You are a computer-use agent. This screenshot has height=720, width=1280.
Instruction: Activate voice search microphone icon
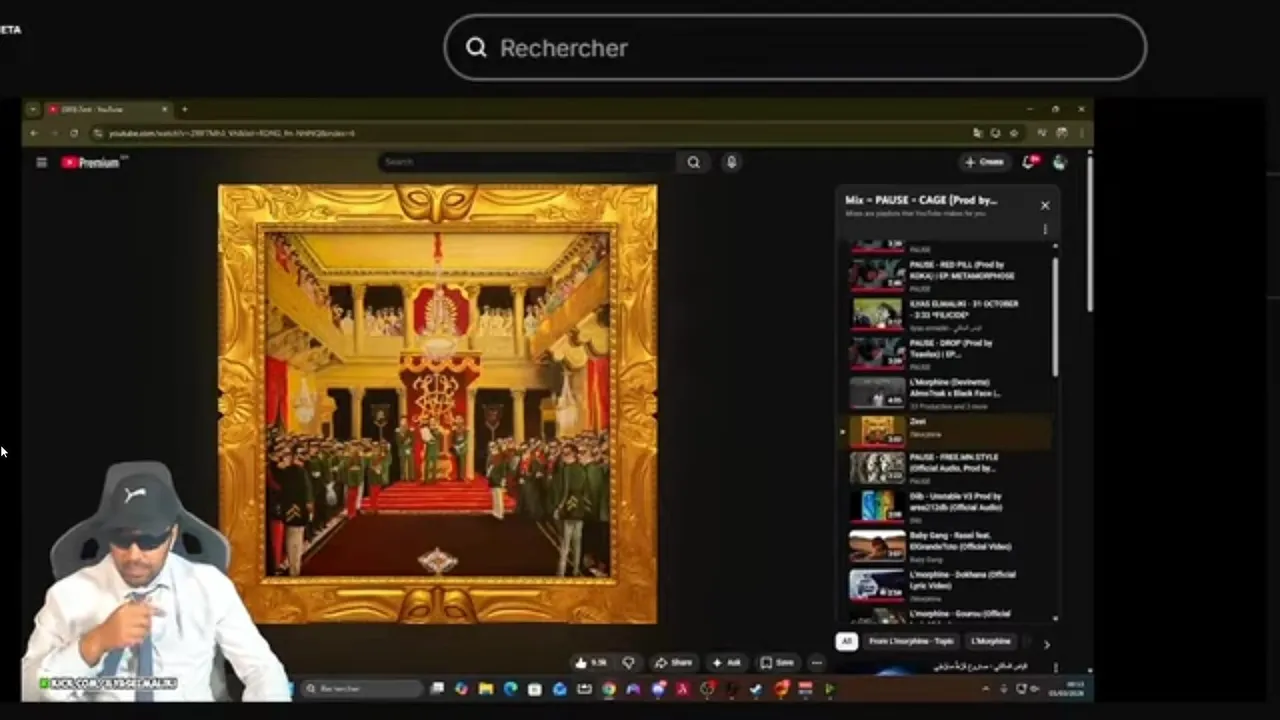pyautogui.click(x=731, y=162)
